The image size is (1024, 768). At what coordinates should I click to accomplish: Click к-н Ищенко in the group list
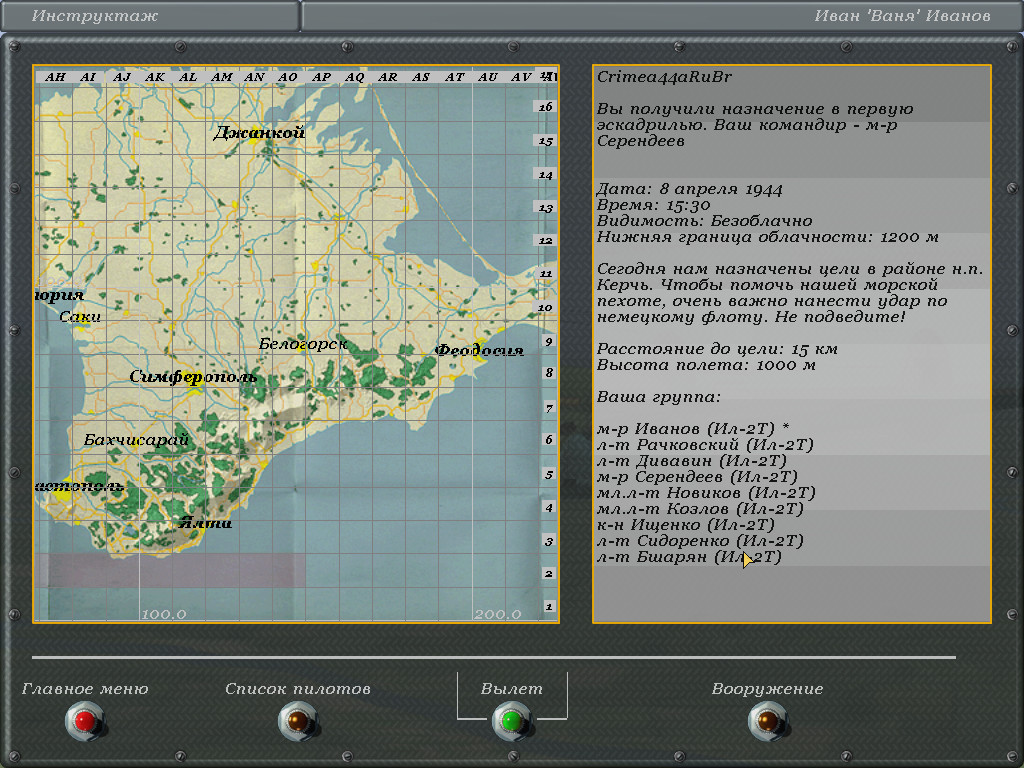tap(686, 524)
